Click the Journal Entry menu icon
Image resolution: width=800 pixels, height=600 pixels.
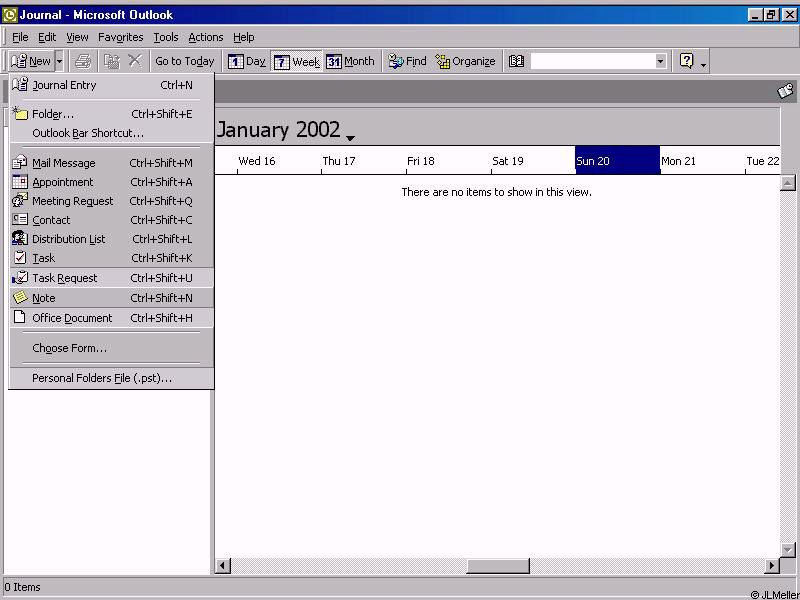[20, 85]
